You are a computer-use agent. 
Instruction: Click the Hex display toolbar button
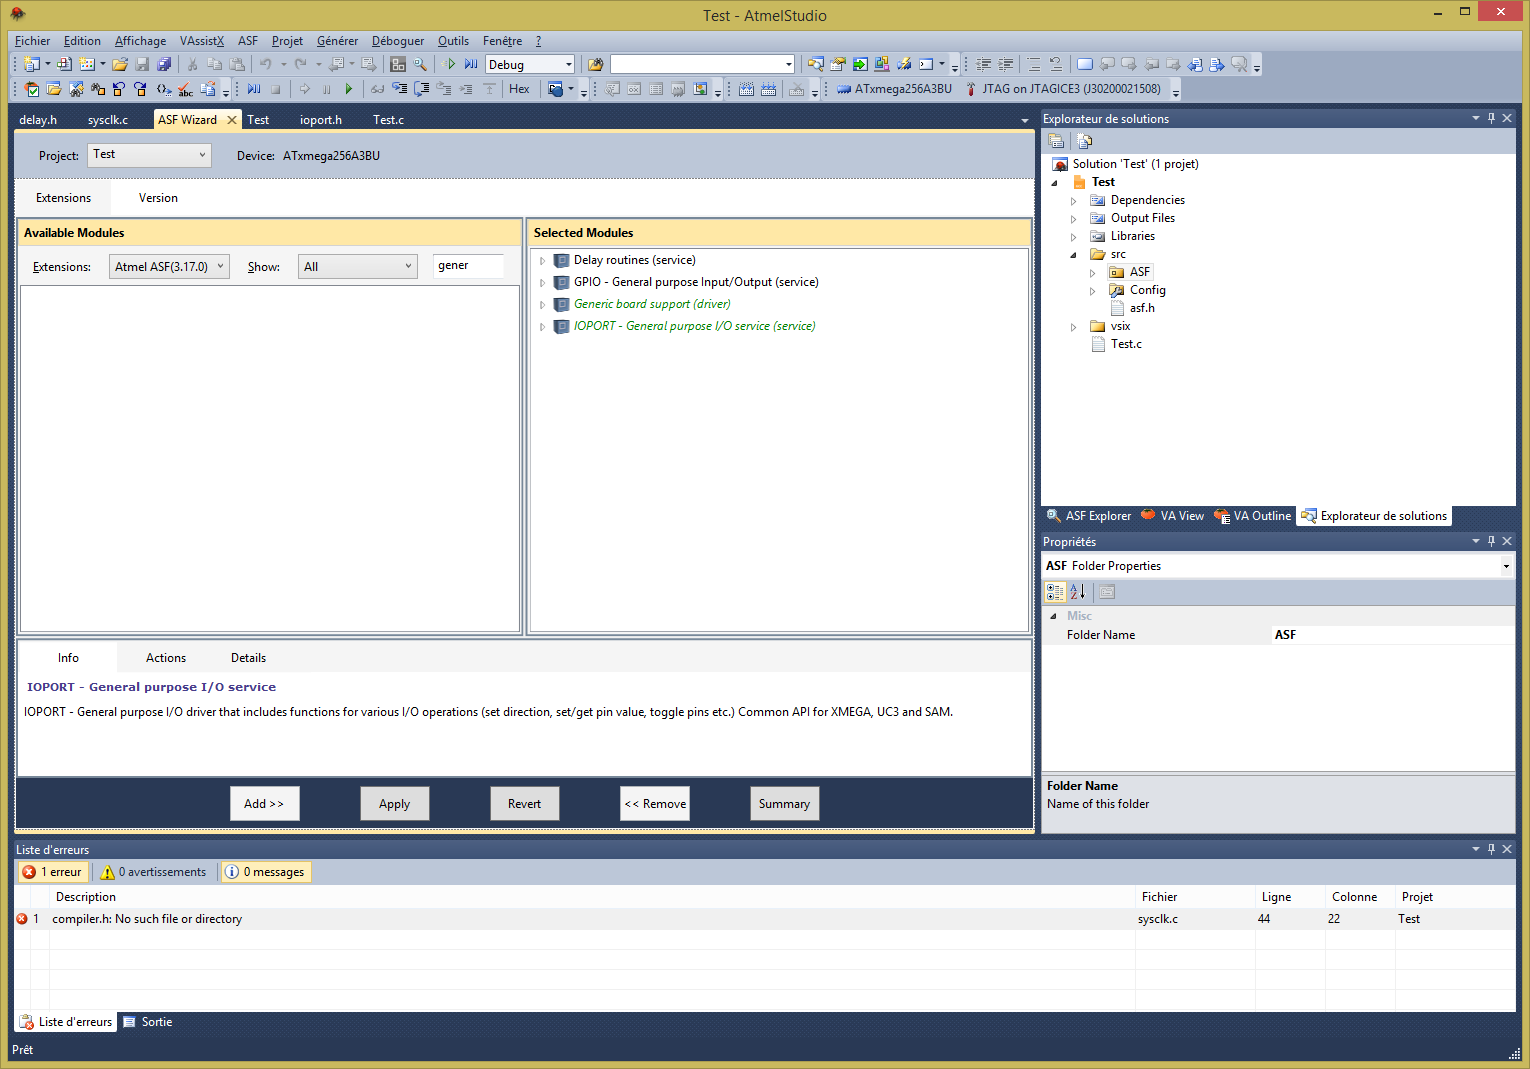click(x=519, y=89)
